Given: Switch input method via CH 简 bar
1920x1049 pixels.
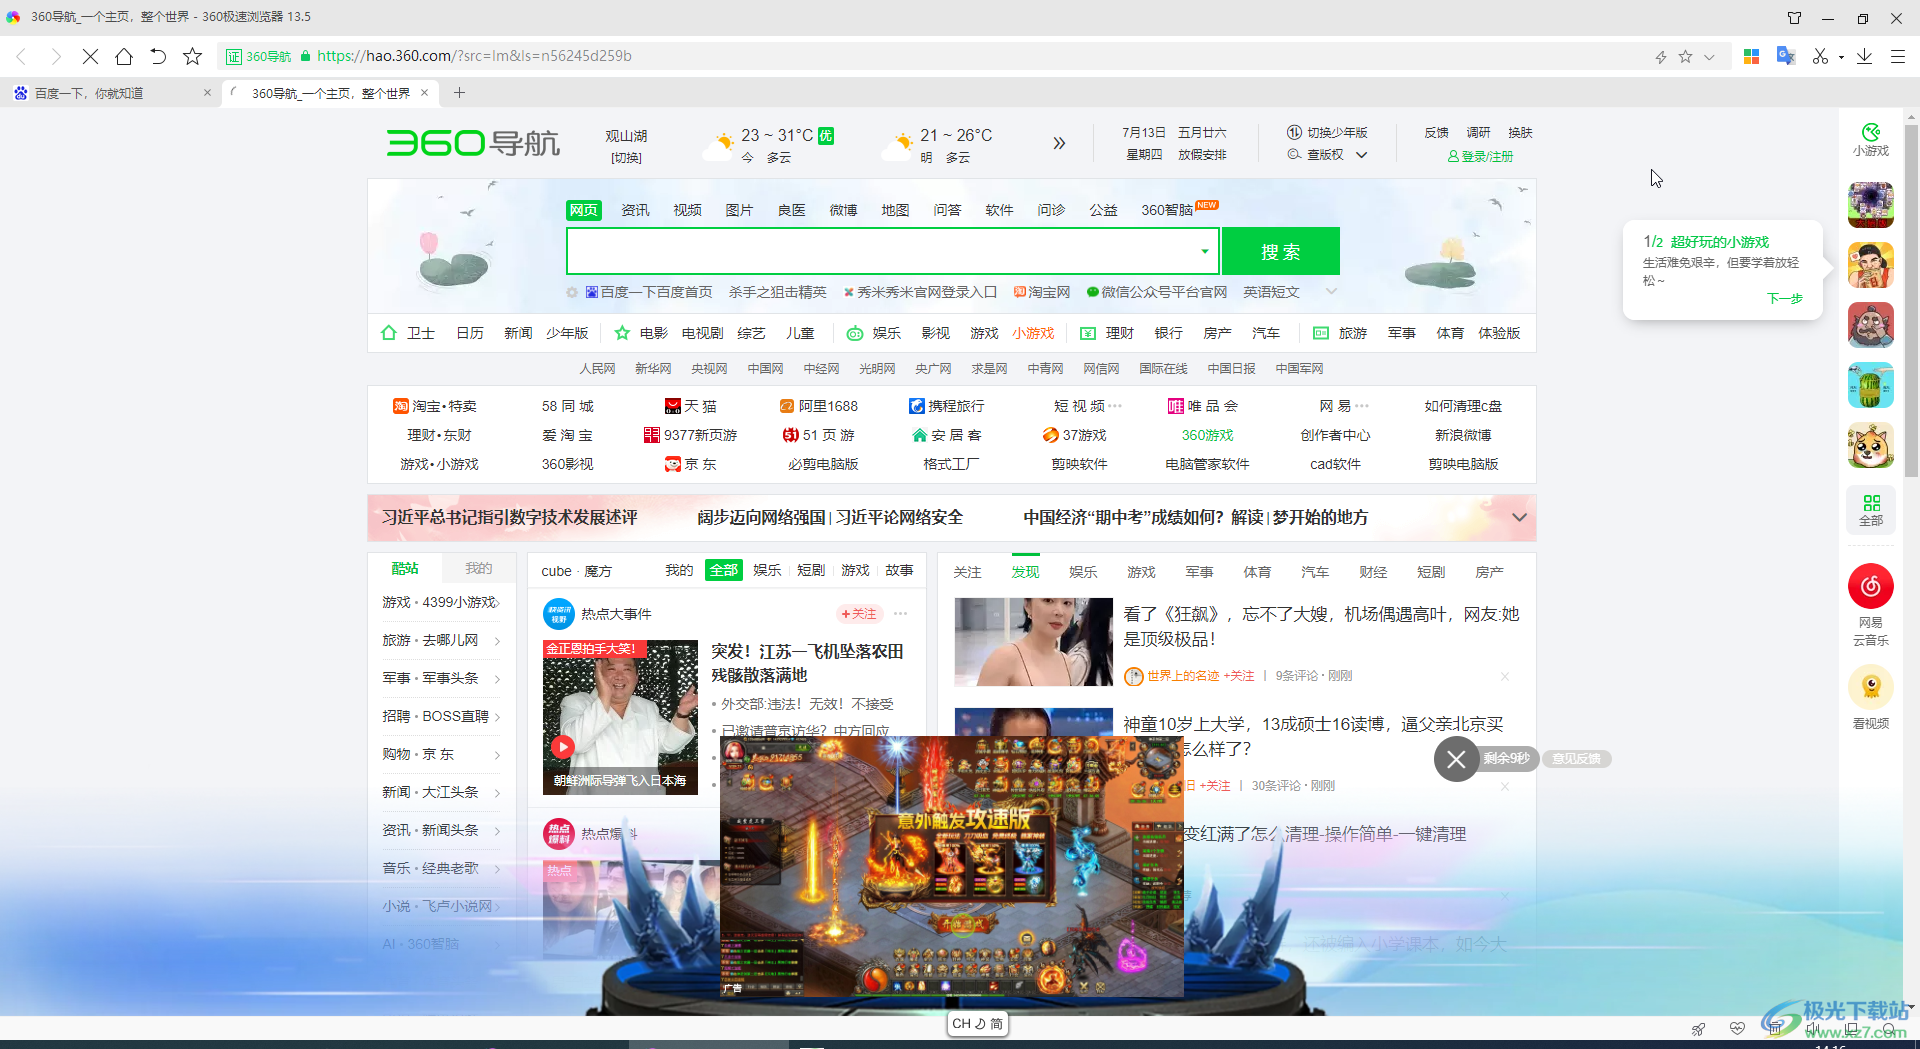Looking at the screenshot, I should pyautogui.click(x=977, y=1024).
